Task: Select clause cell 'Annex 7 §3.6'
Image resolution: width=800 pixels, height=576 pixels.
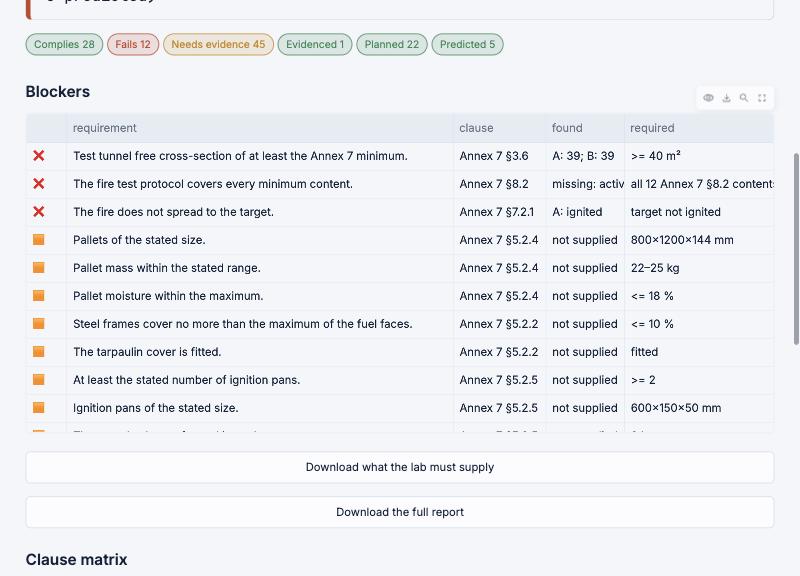Action: [499, 156]
